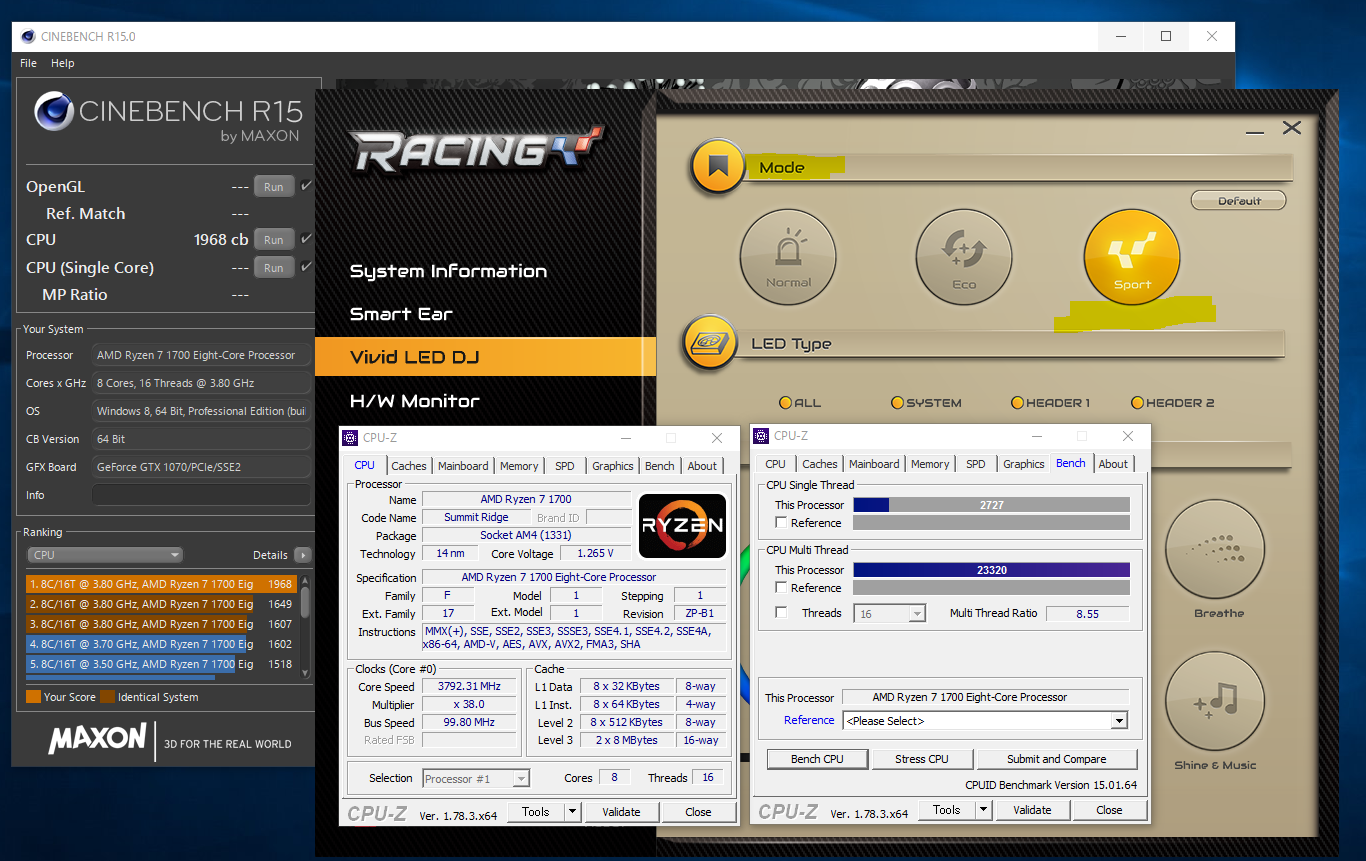
Task: Click the CPU-Z icon in Bench window titlebar
Action: (761, 436)
